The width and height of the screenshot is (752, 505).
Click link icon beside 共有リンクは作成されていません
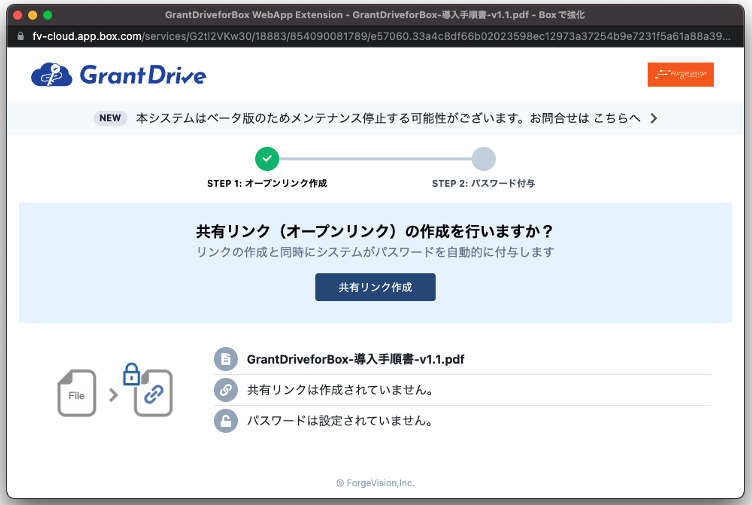click(x=226, y=390)
